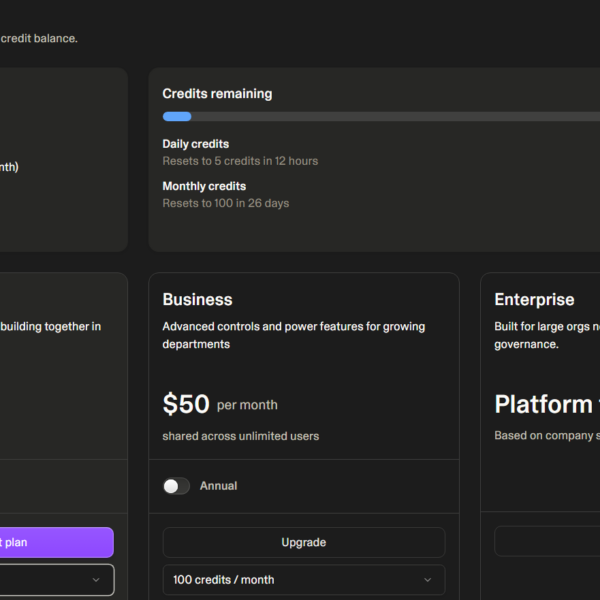Click the Daily credits label

click(196, 144)
